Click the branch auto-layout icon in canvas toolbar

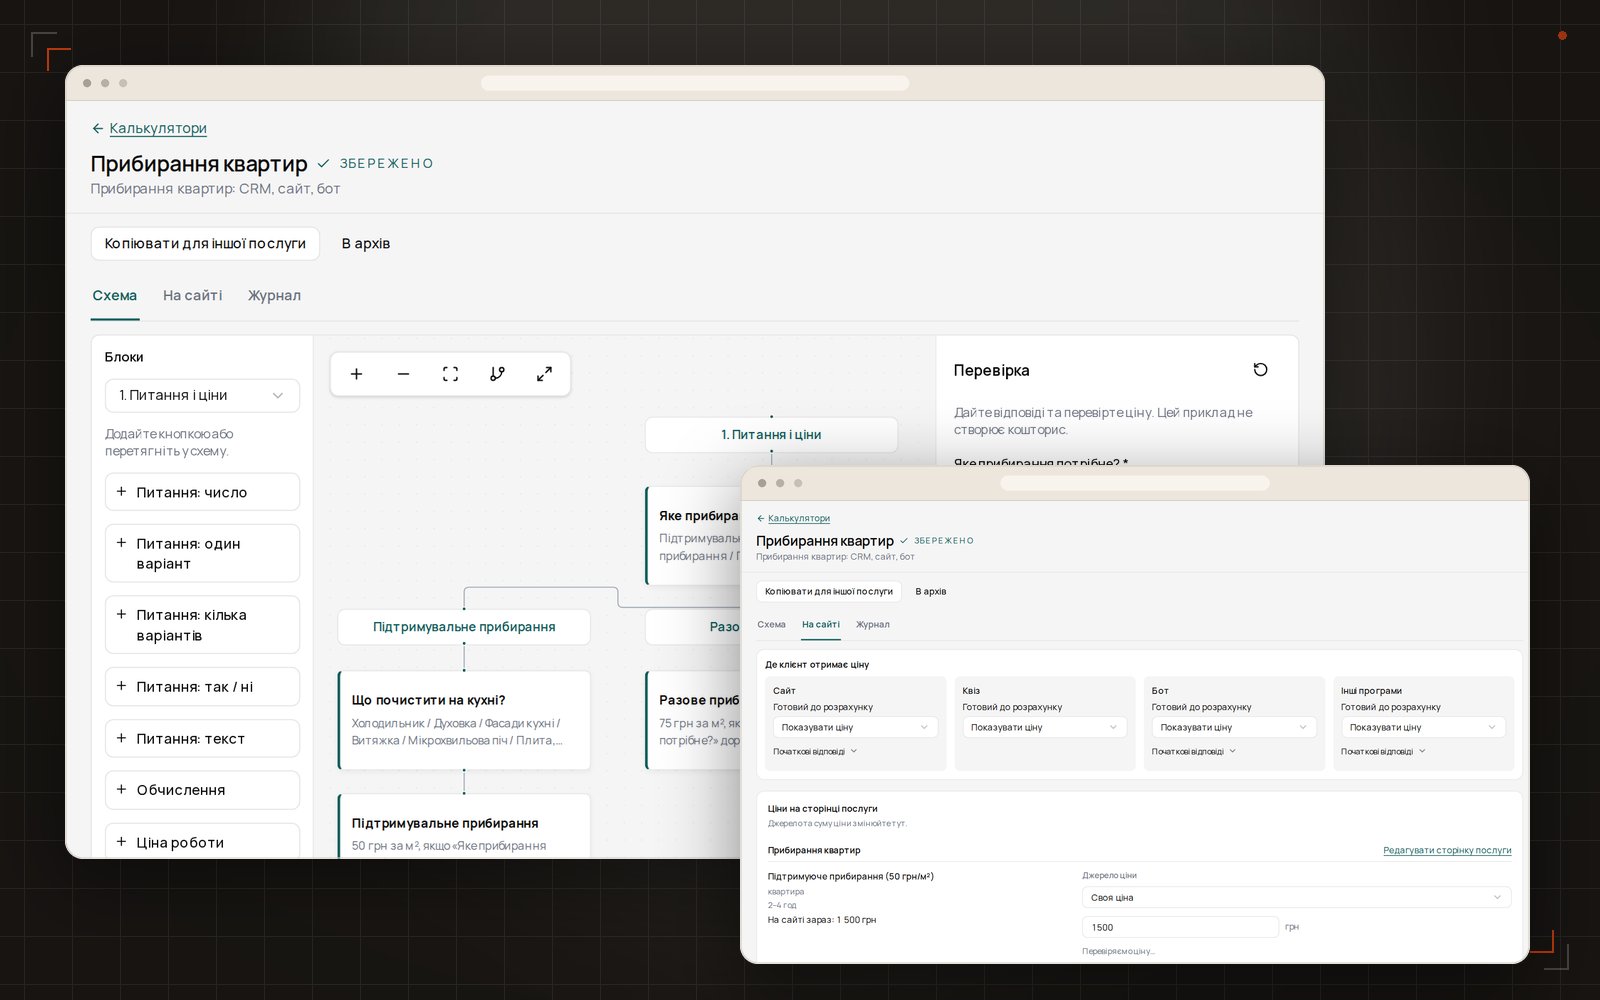tap(497, 374)
